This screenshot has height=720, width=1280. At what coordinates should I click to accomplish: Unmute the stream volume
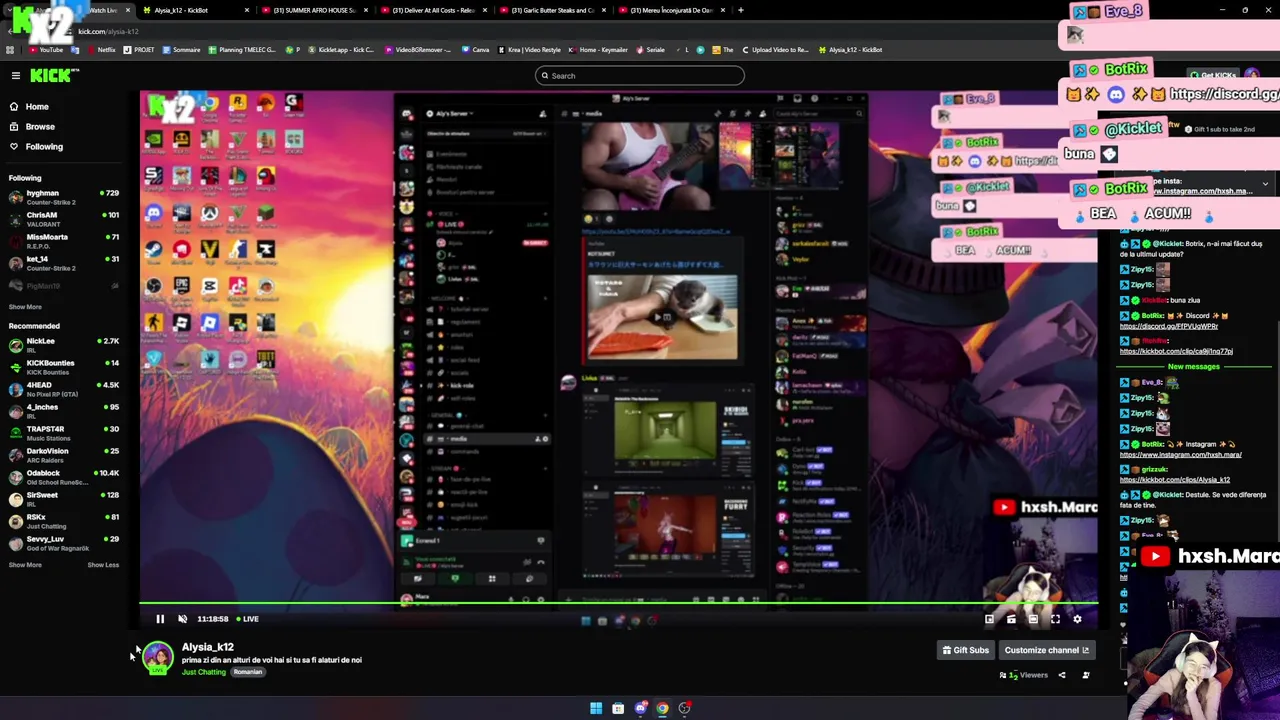click(182, 619)
